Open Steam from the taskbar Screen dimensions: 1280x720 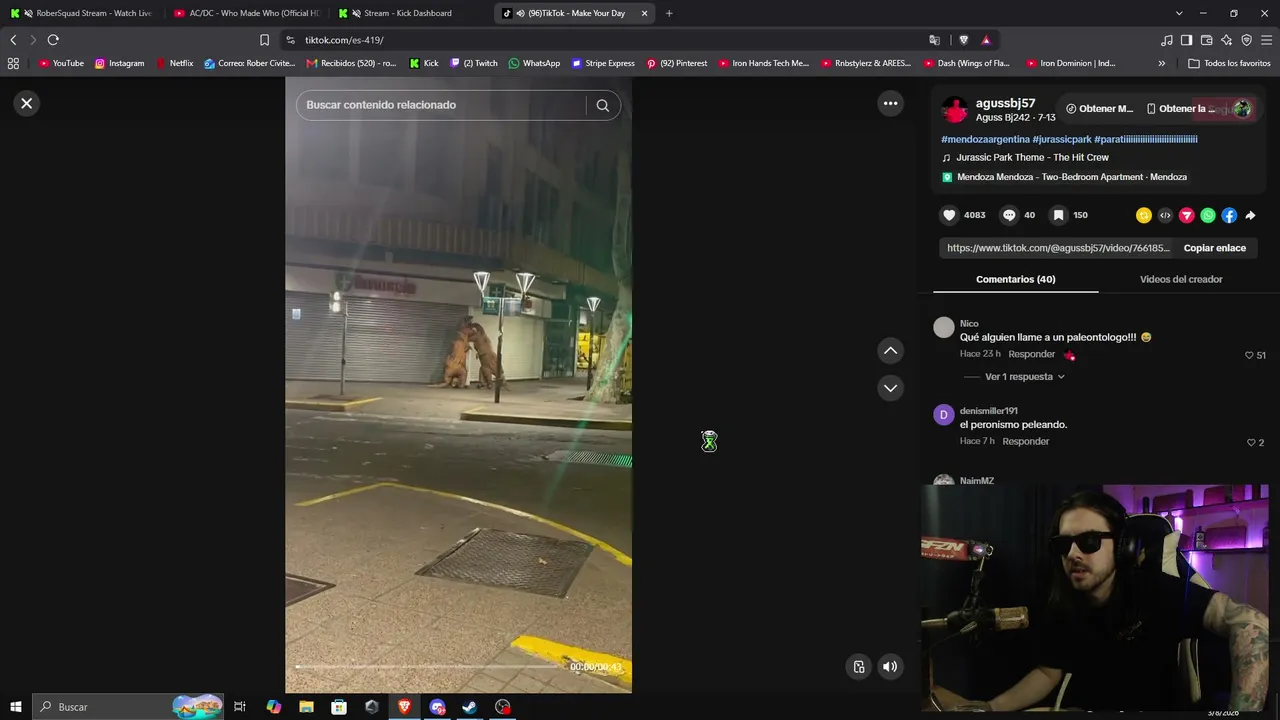pyautogui.click(x=469, y=707)
